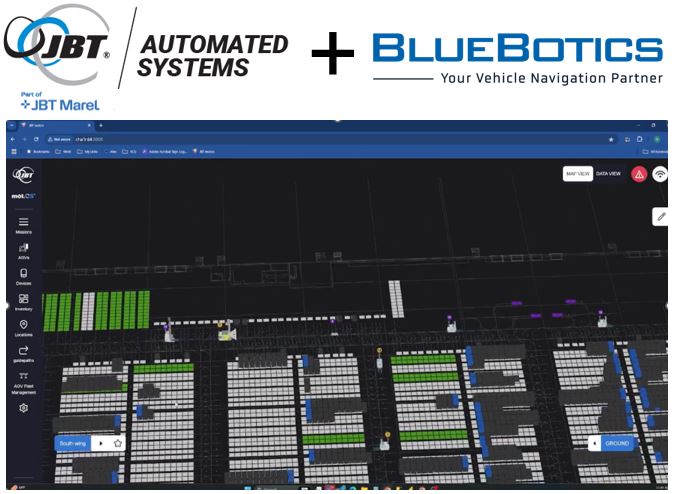Go to the Locations pin icon
This screenshot has height=494, width=675.
23,325
